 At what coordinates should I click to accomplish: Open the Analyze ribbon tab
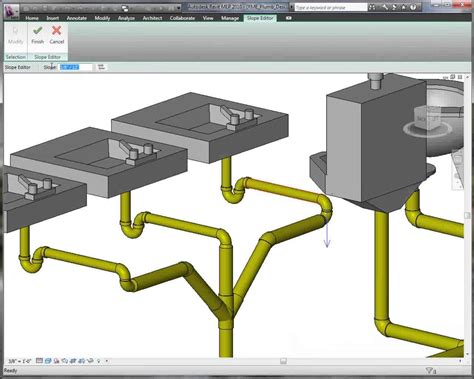click(x=126, y=18)
